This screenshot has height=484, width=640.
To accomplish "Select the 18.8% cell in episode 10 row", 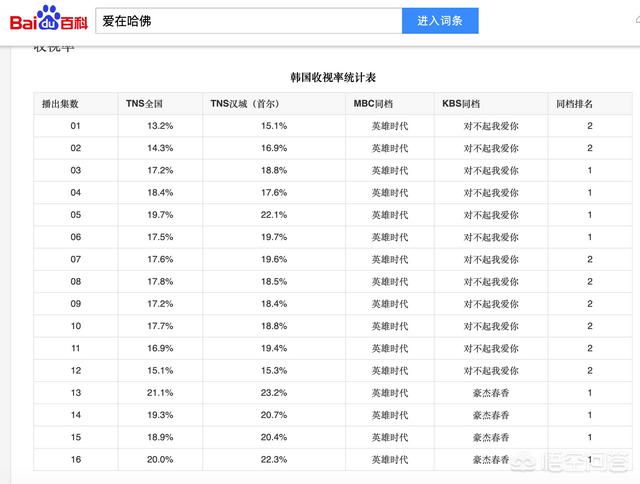I will tap(274, 326).
